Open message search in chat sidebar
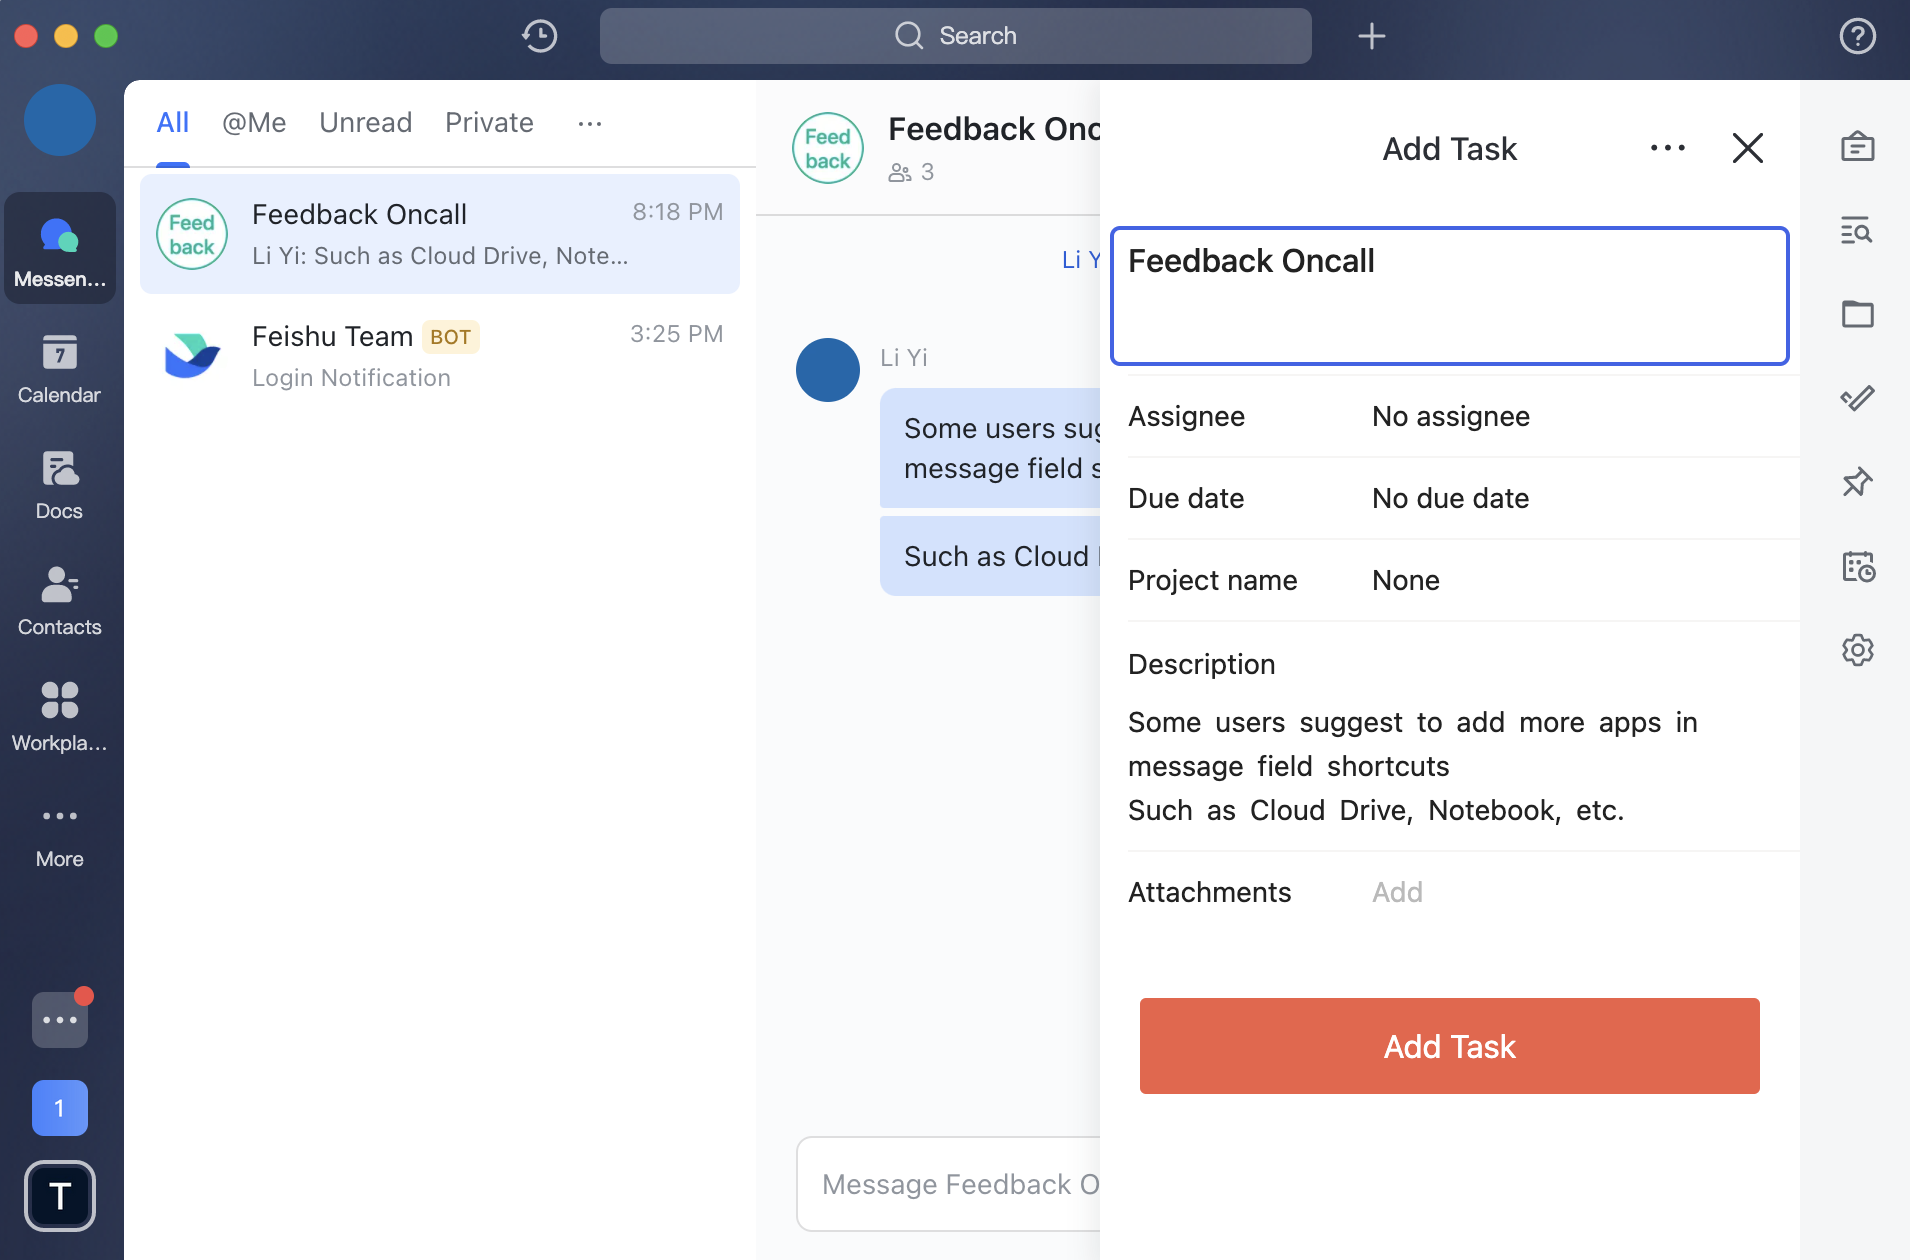The image size is (1910, 1260). [x=1858, y=230]
